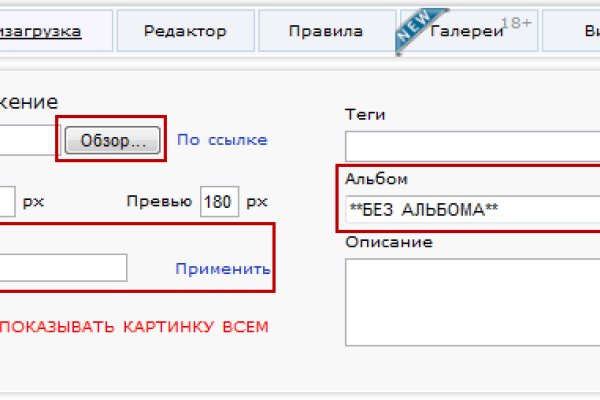This screenshot has height=400, width=600.
Task: Click the red ПОКАЗЫВАТЬ КАРТИНКУ ВСЕМ text
Action: coord(134,327)
